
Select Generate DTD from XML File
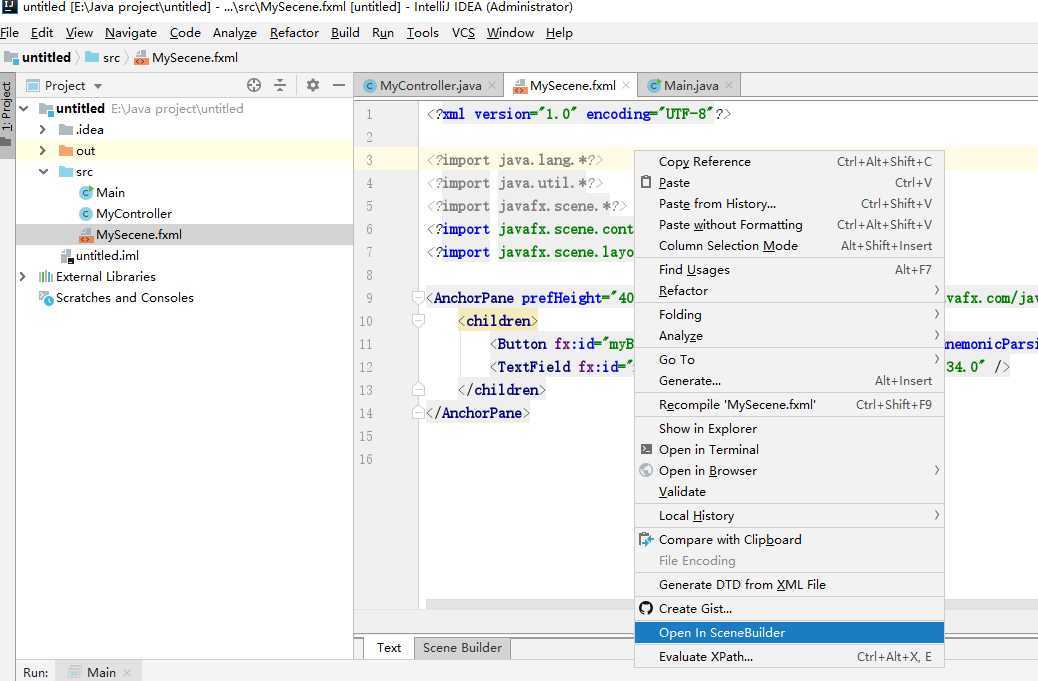789,584
